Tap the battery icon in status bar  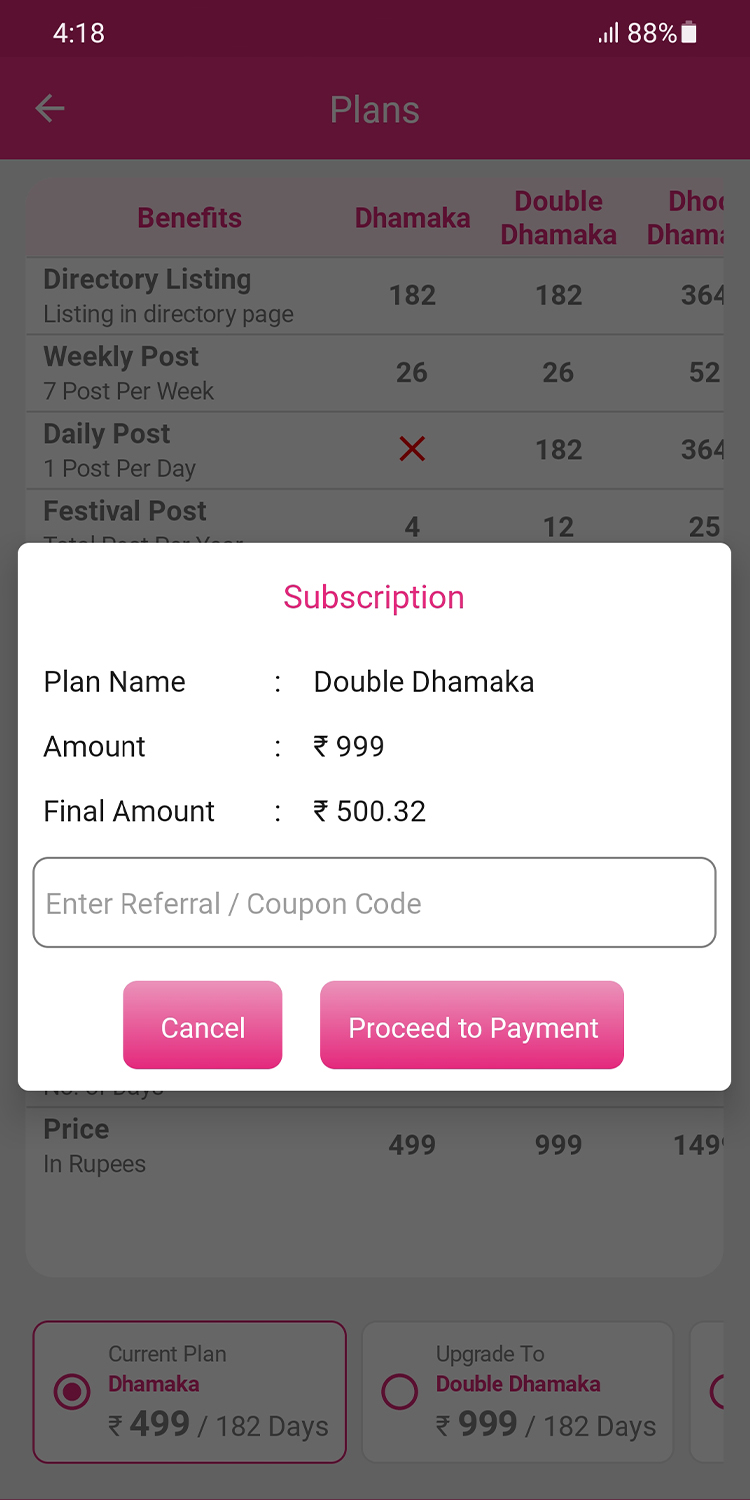coord(689,33)
